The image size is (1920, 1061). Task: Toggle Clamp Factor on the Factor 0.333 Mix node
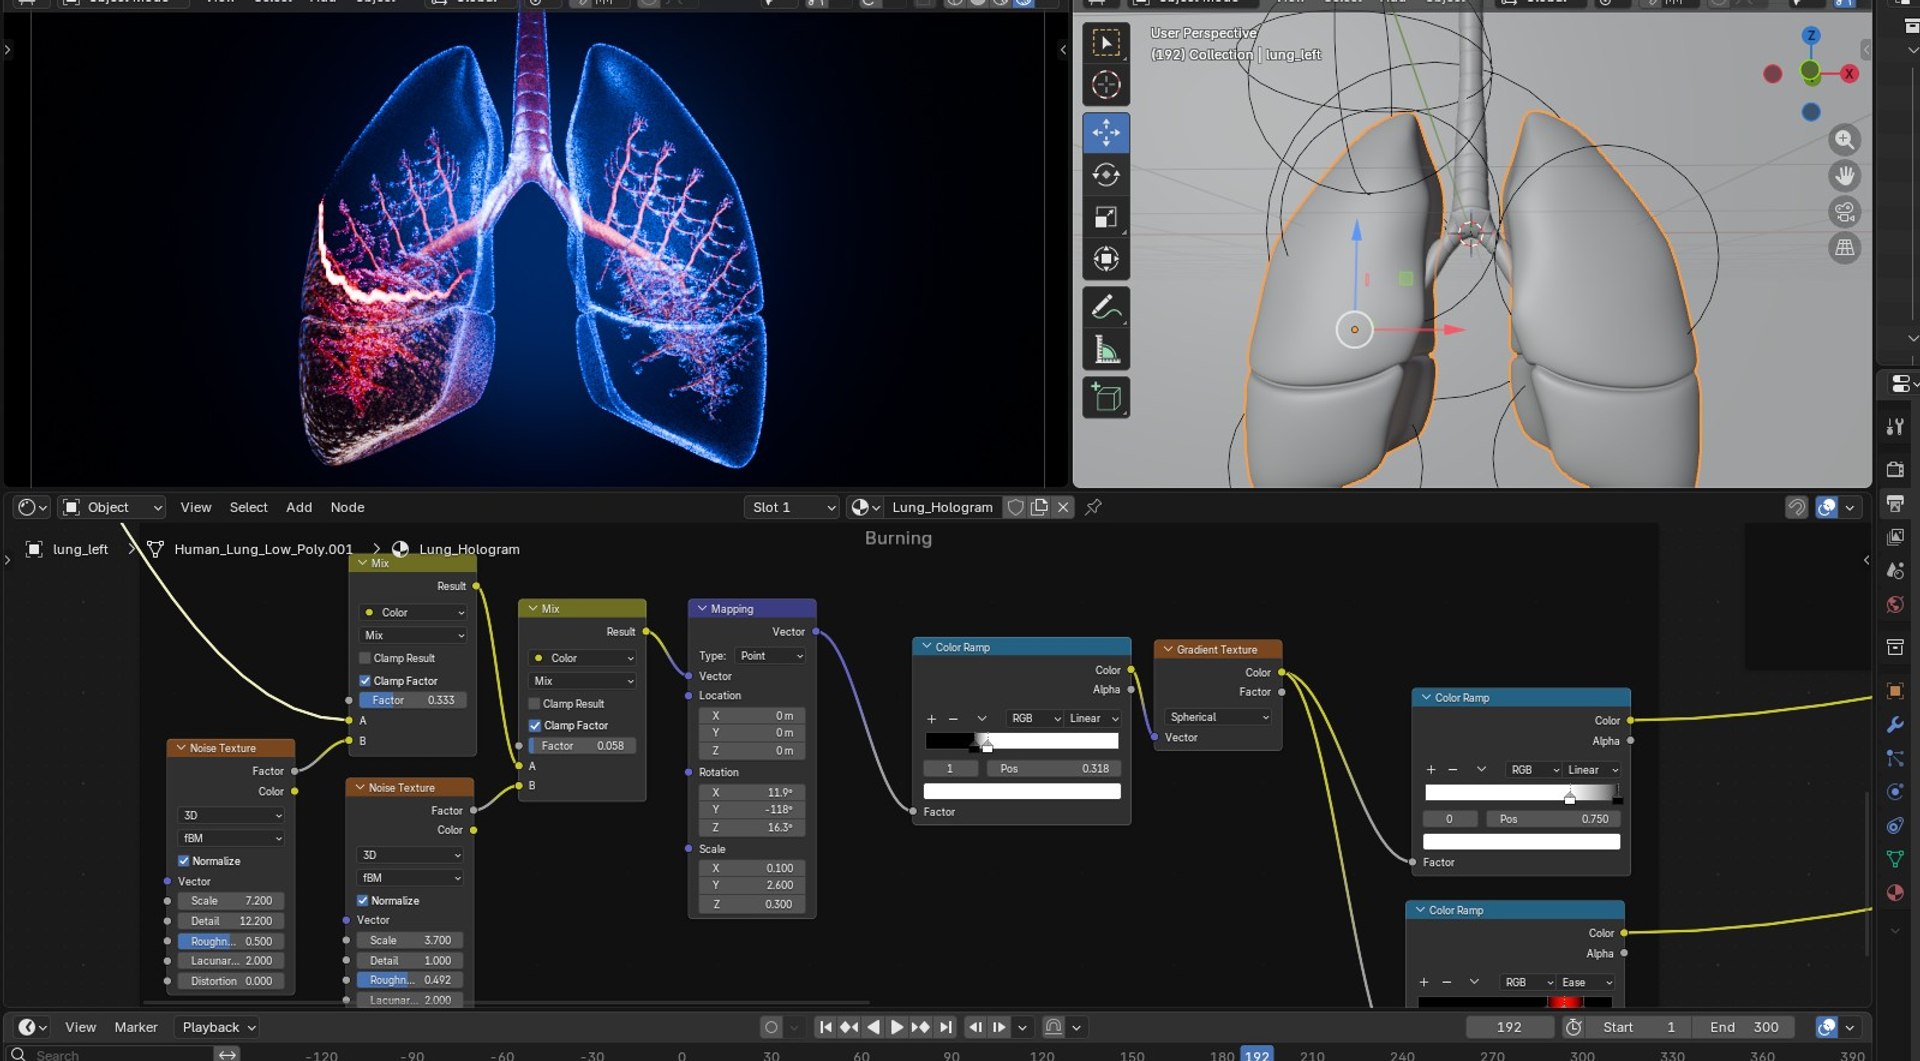coord(365,681)
